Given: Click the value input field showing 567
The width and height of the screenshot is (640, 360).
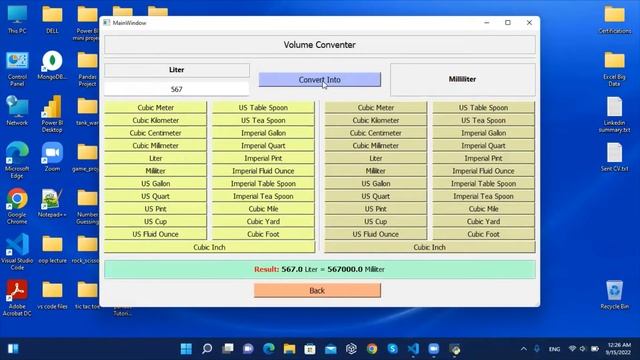Looking at the screenshot, I should [176, 89].
